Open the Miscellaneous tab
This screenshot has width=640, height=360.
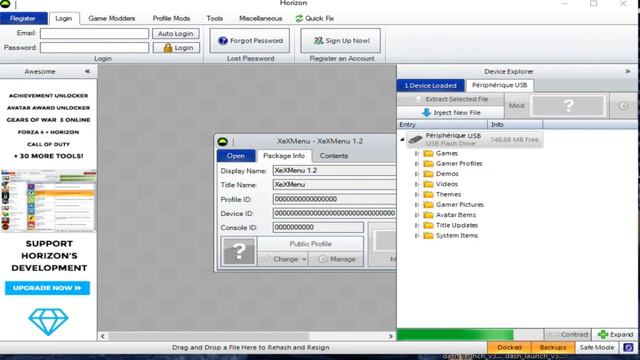260,18
